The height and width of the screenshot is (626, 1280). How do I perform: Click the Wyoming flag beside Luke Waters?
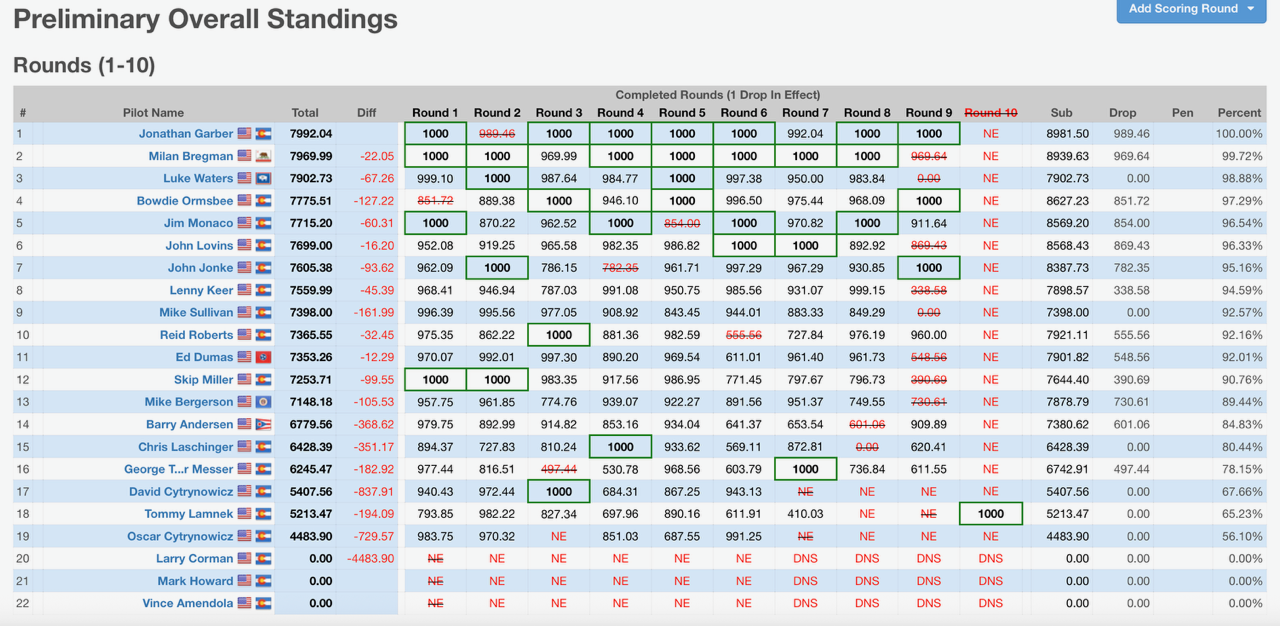pos(263,178)
